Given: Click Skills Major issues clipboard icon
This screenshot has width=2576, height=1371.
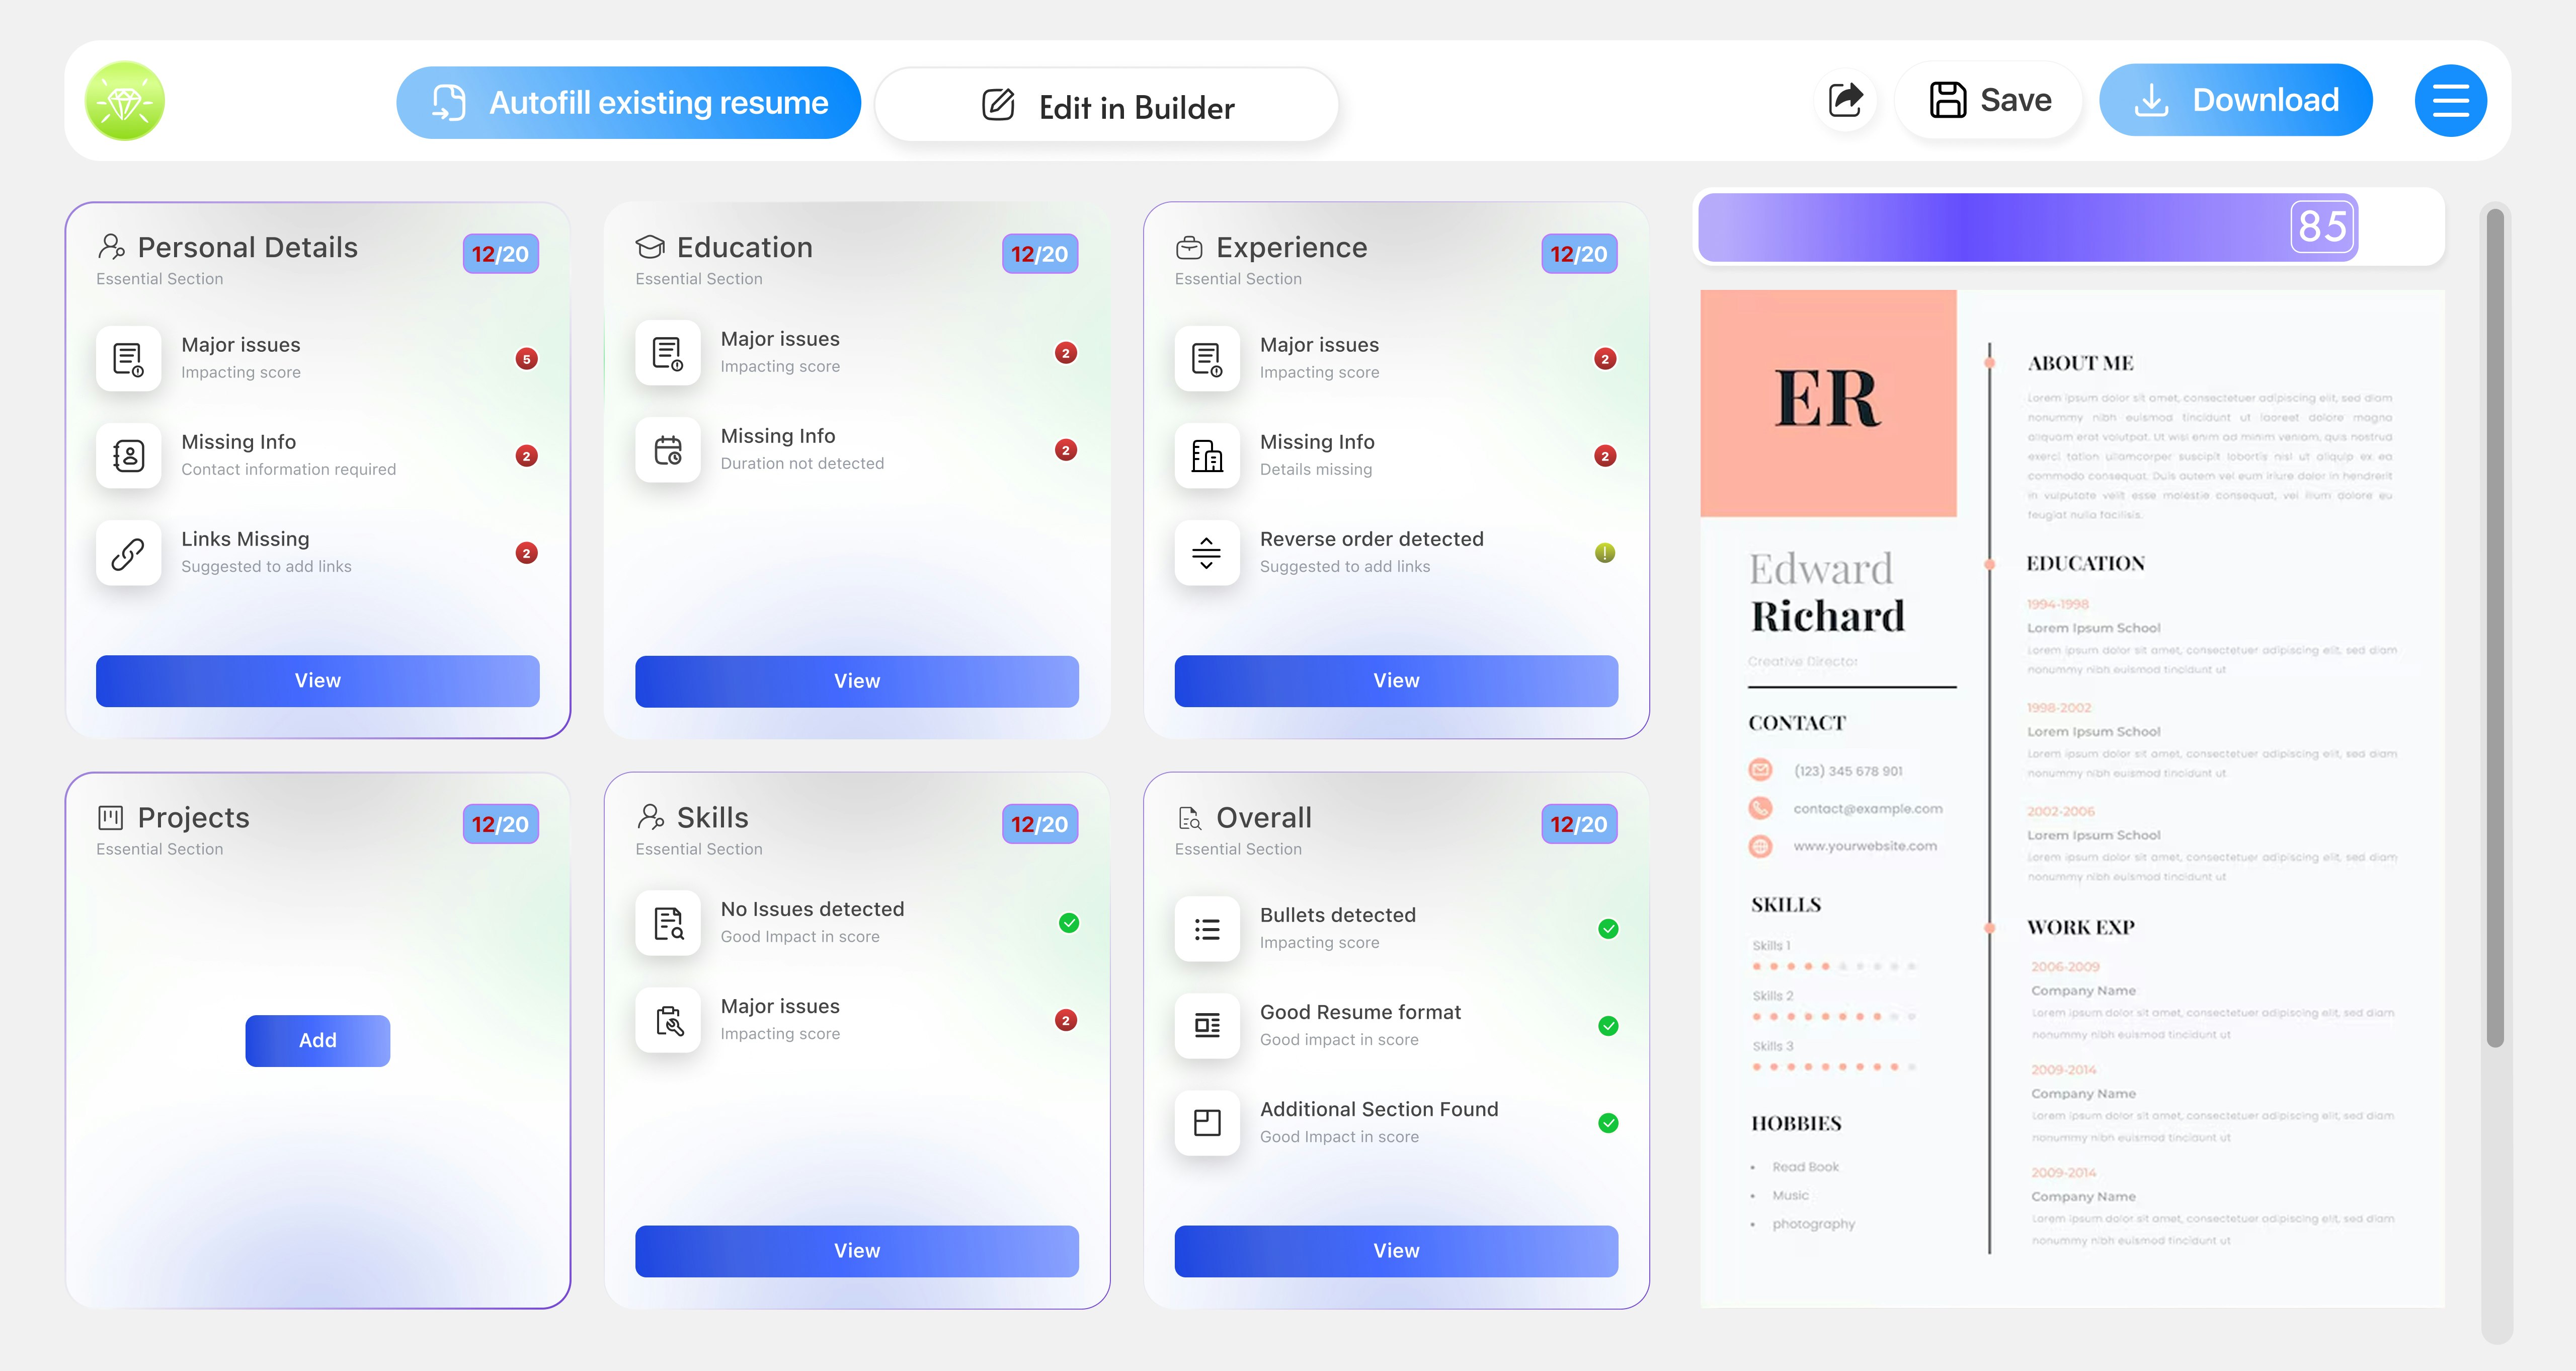Looking at the screenshot, I should click(x=667, y=1019).
